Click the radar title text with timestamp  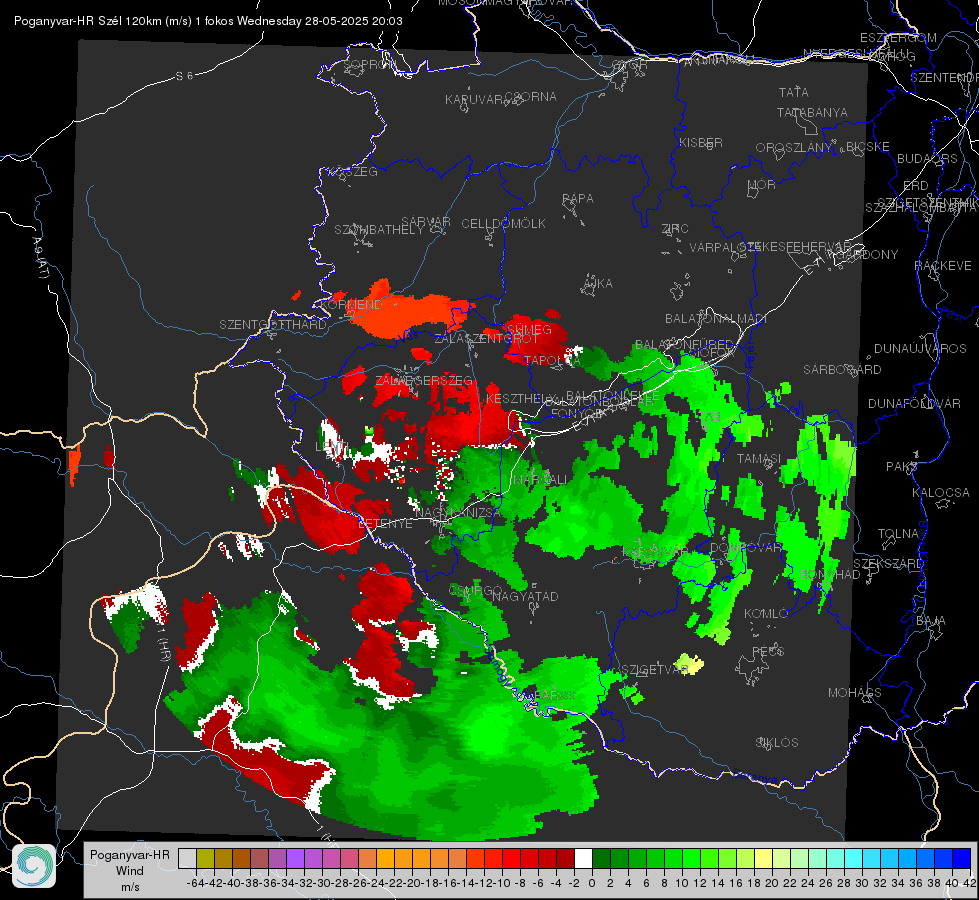tap(208, 21)
